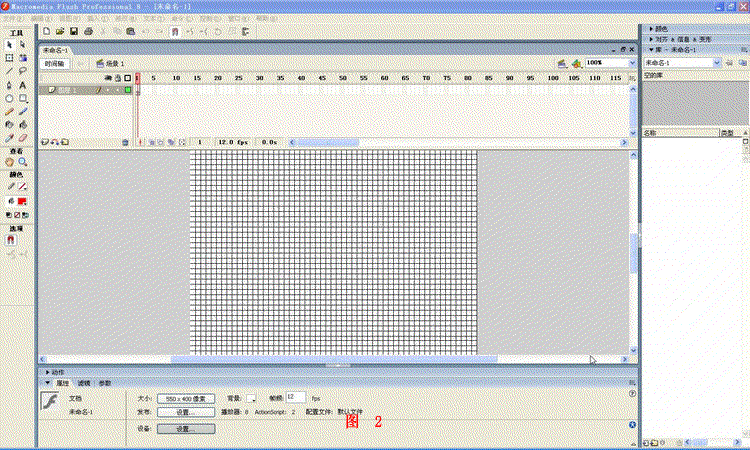
Task: Select the Pencil tool
Action: (10, 111)
